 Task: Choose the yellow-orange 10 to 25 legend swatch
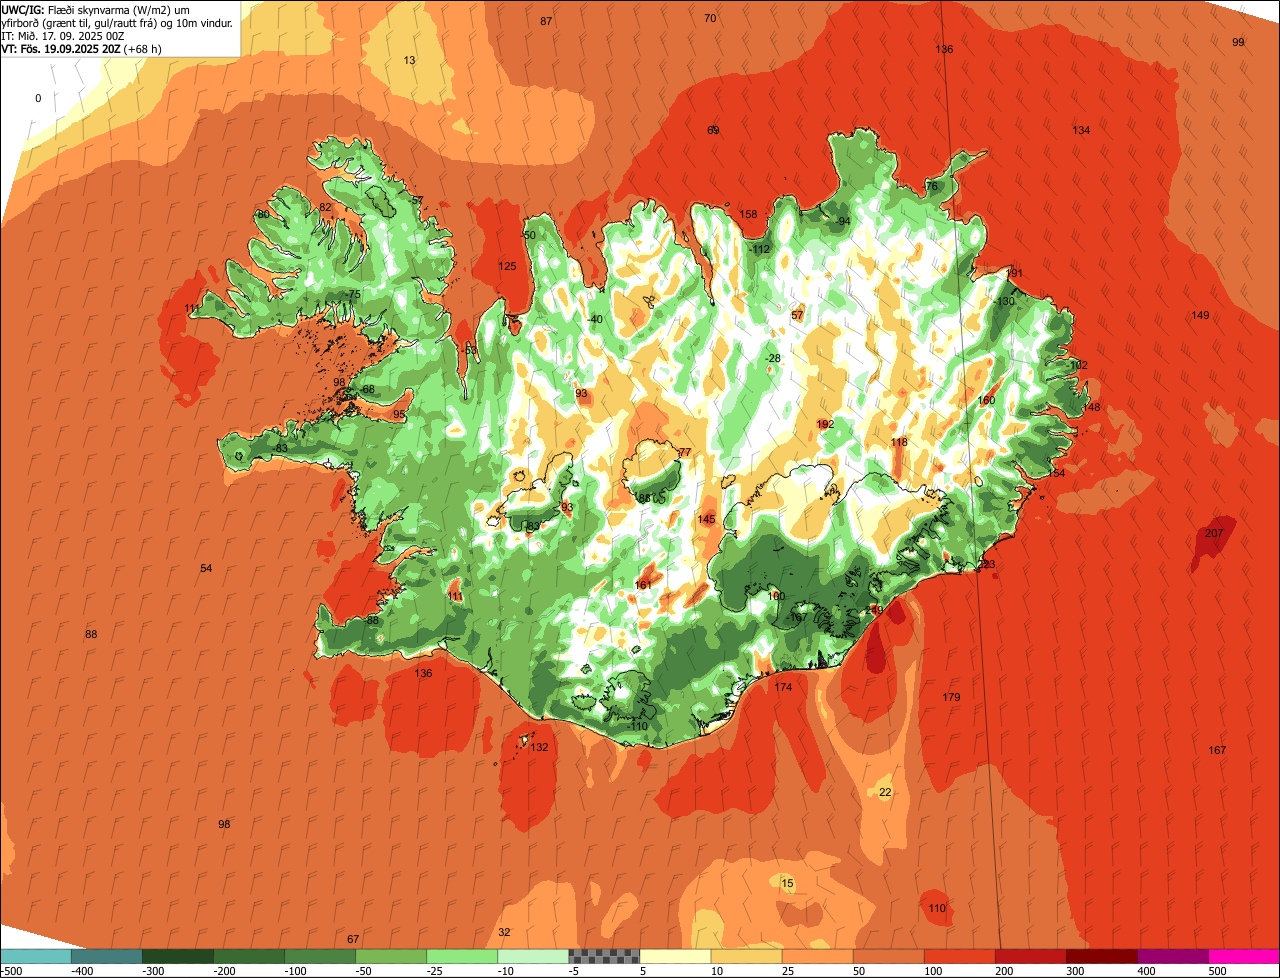pos(746,956)
